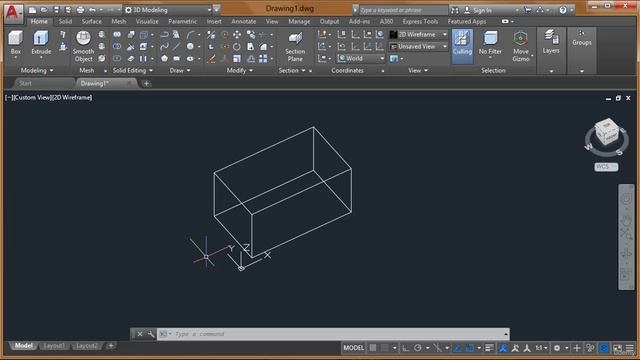Click the Help question mark icon
This screenshot has height=360, width=640.
[x=563, y=10]
